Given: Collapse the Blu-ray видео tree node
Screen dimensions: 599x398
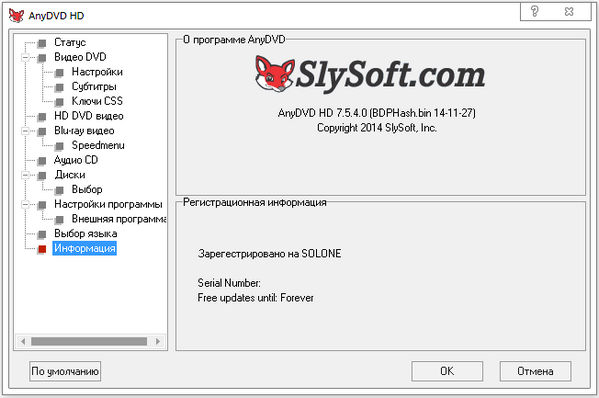Looking at the screenshot, I should [x=26, y=131].
